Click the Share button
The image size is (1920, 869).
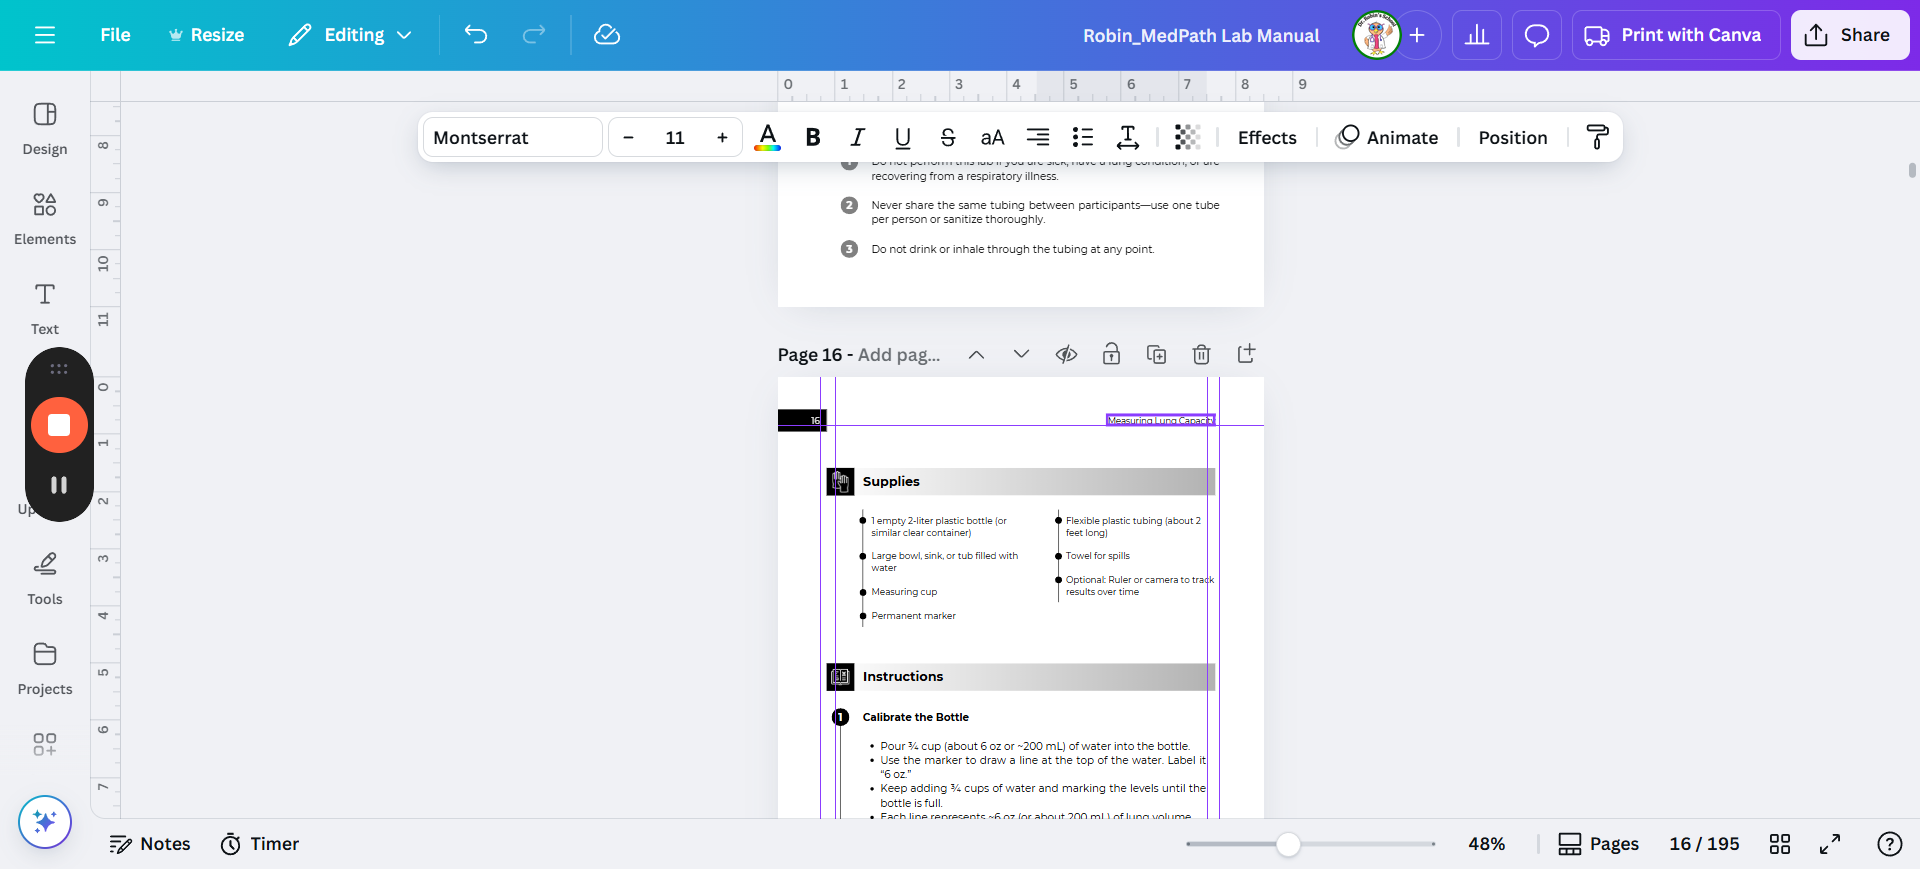pyautogui.click(x=1849, y=35)
